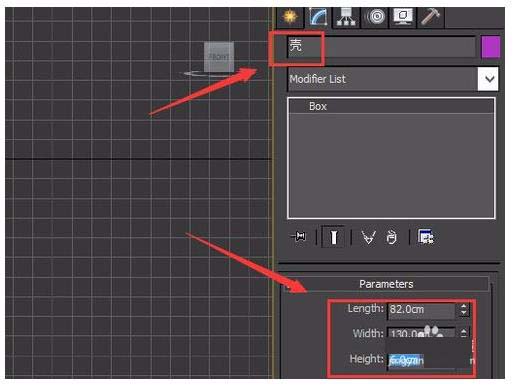Click Make Unique icon
The image size is (516, 386).
[368, 237]
